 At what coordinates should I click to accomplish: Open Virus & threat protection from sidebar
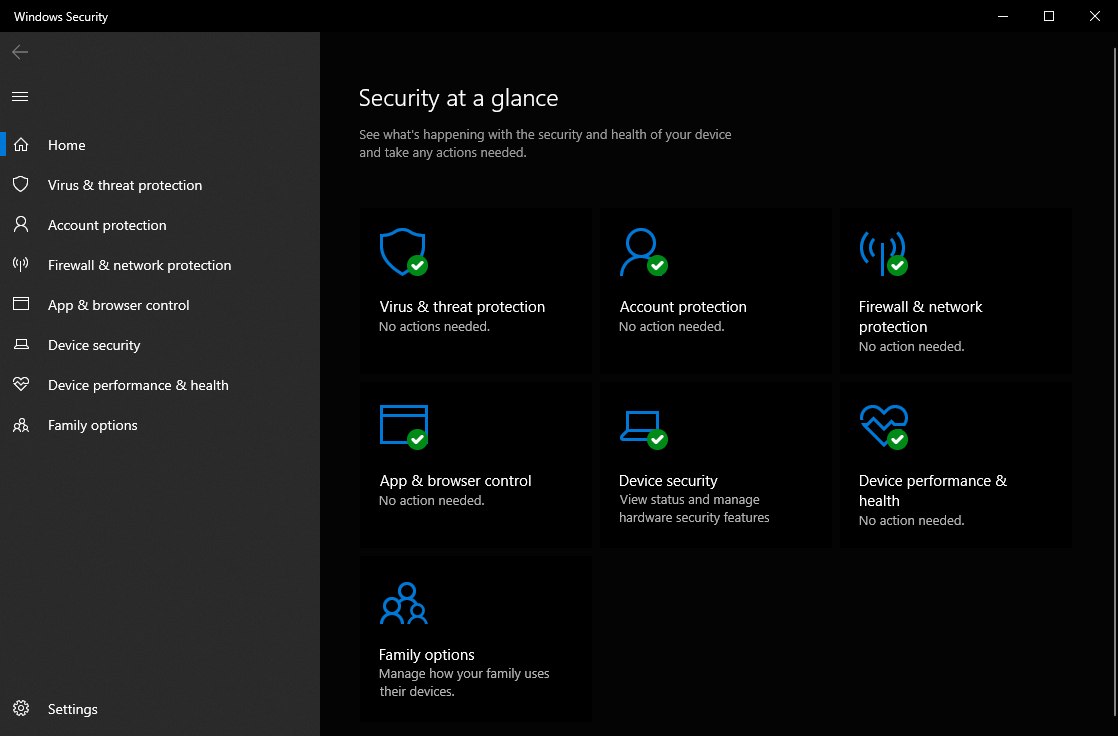click(x=125, y=185)
